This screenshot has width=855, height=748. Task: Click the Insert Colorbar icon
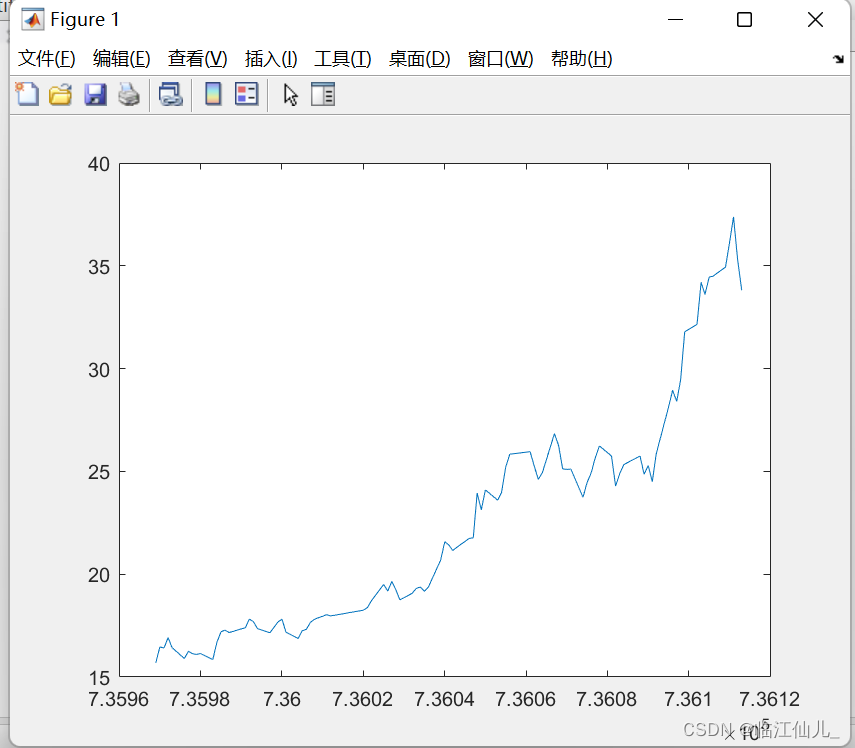(213, 94)
